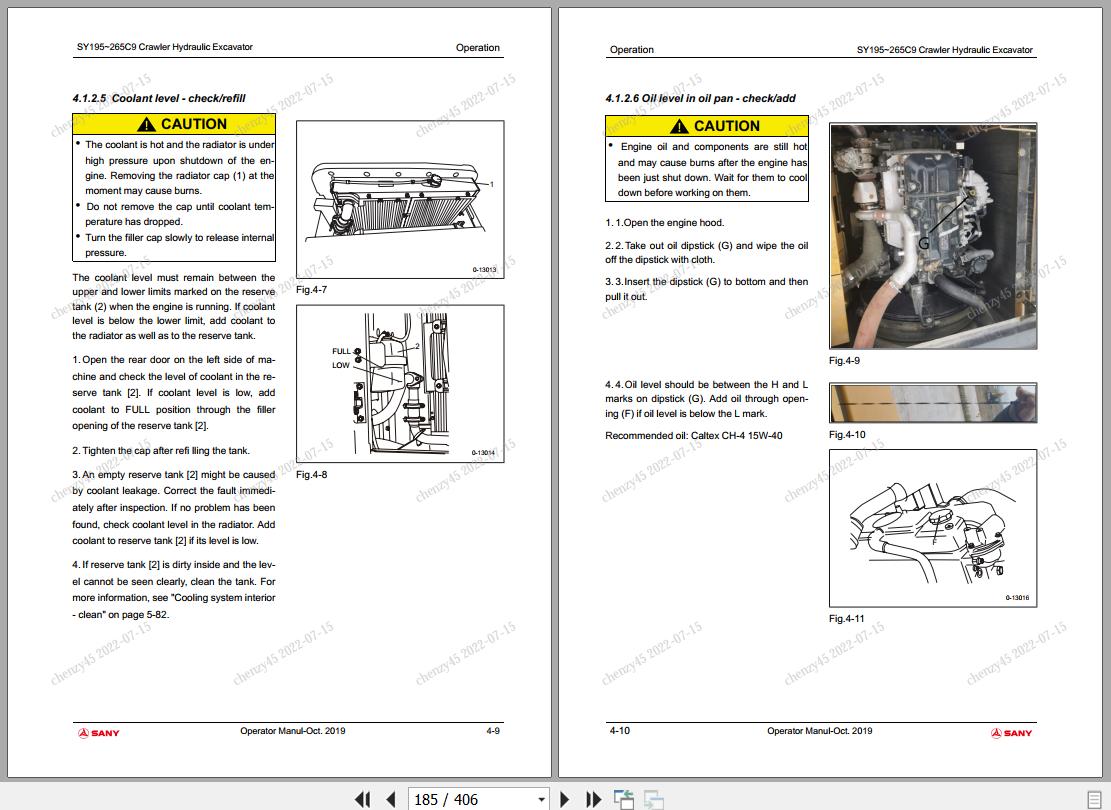Go to the first page
Viewport: 1111px width, 810px height.
click(362, 799)
